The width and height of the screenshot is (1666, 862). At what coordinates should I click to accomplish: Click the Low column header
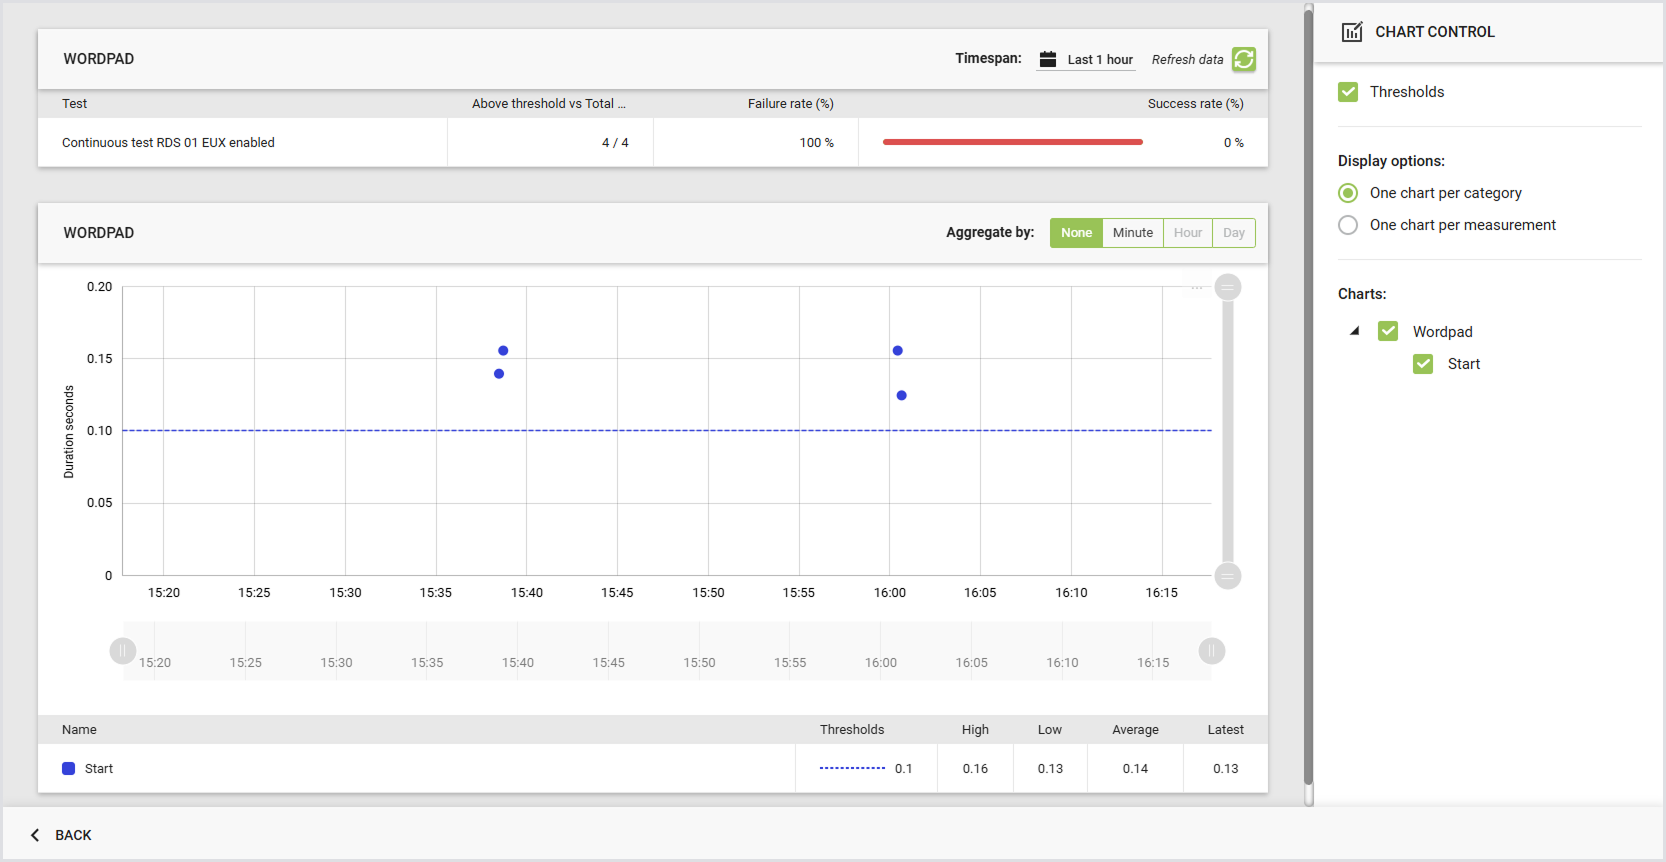[1050, 730]
